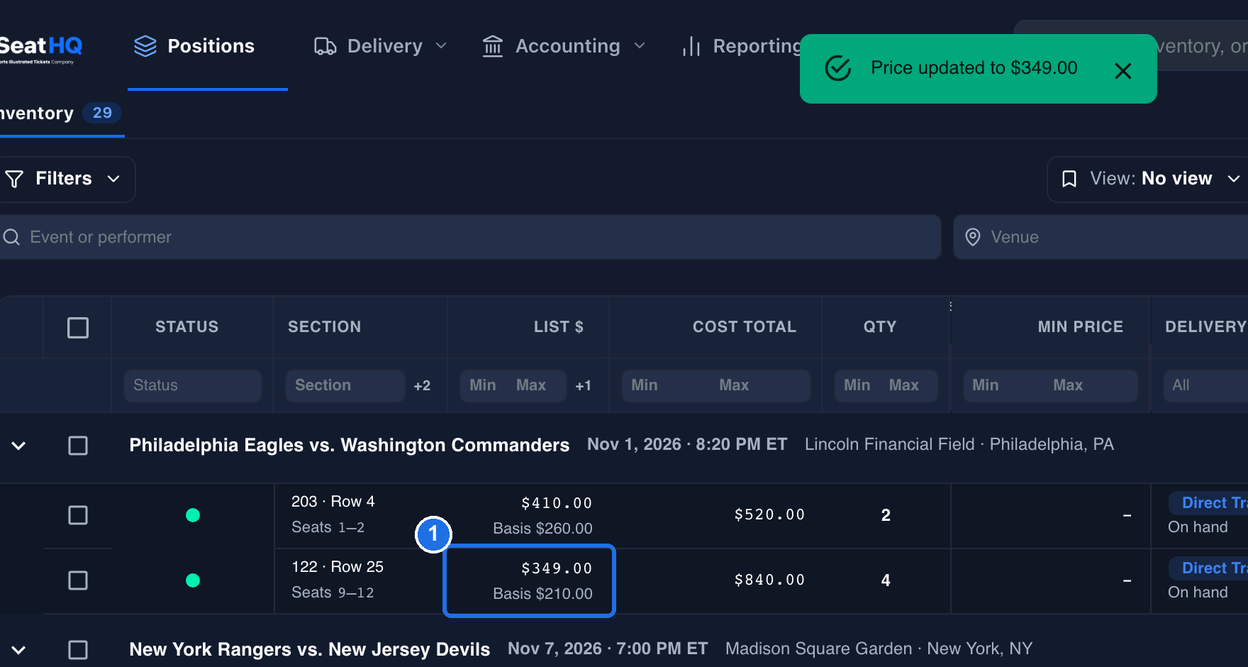Image resolution: width=1248 pixels, height=667 pixels.
Task: Toggle the select-all header checkbox
Action: pos(78,327)
